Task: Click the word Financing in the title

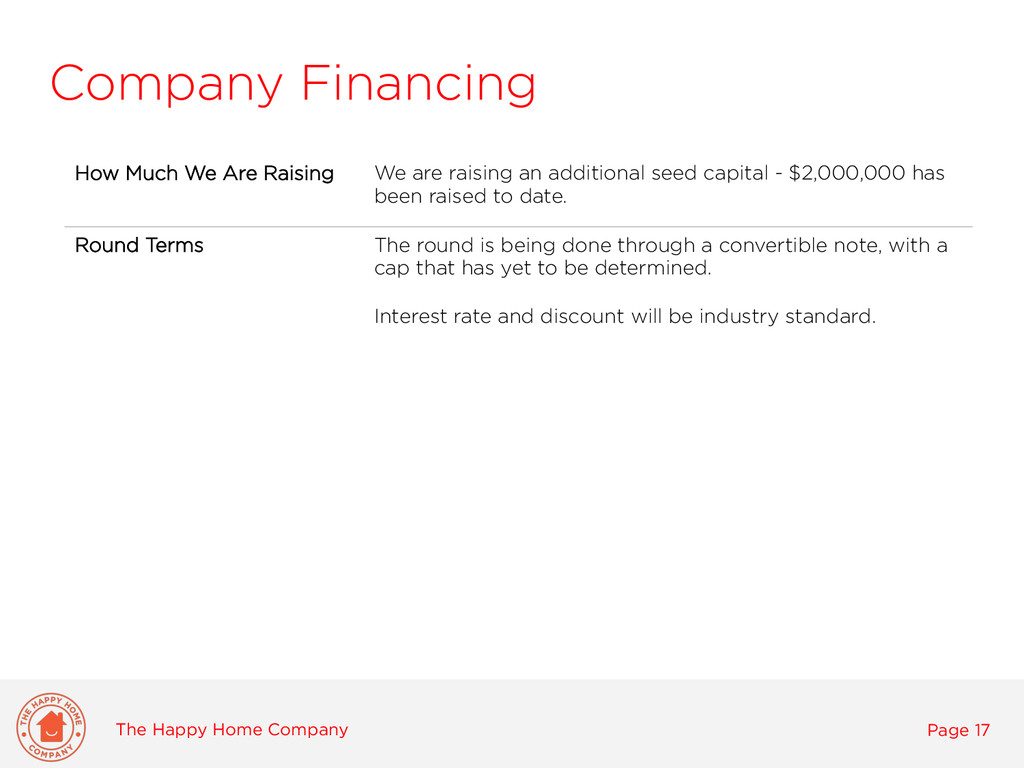Action: tap(419, 84)
